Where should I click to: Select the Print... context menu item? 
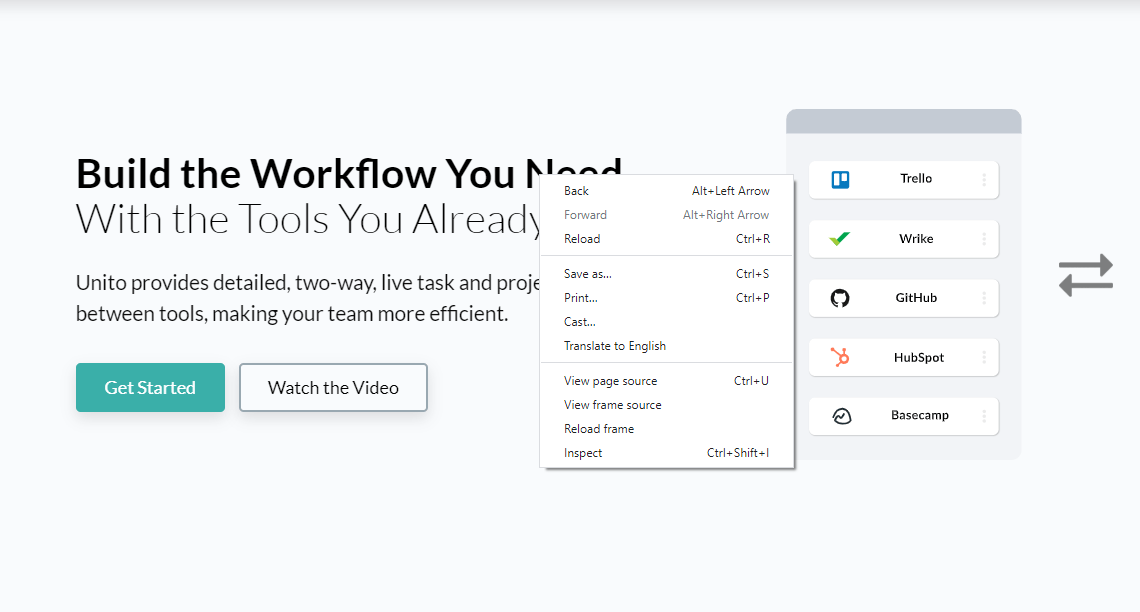click(667, 297)
